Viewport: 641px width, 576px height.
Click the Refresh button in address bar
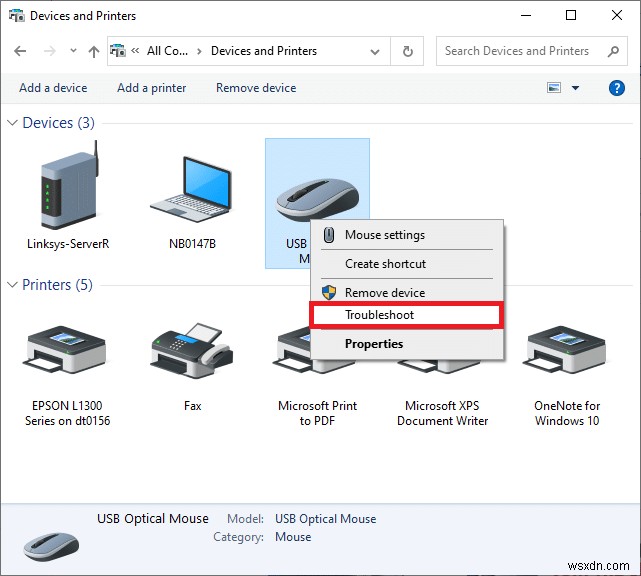[407, 52]
